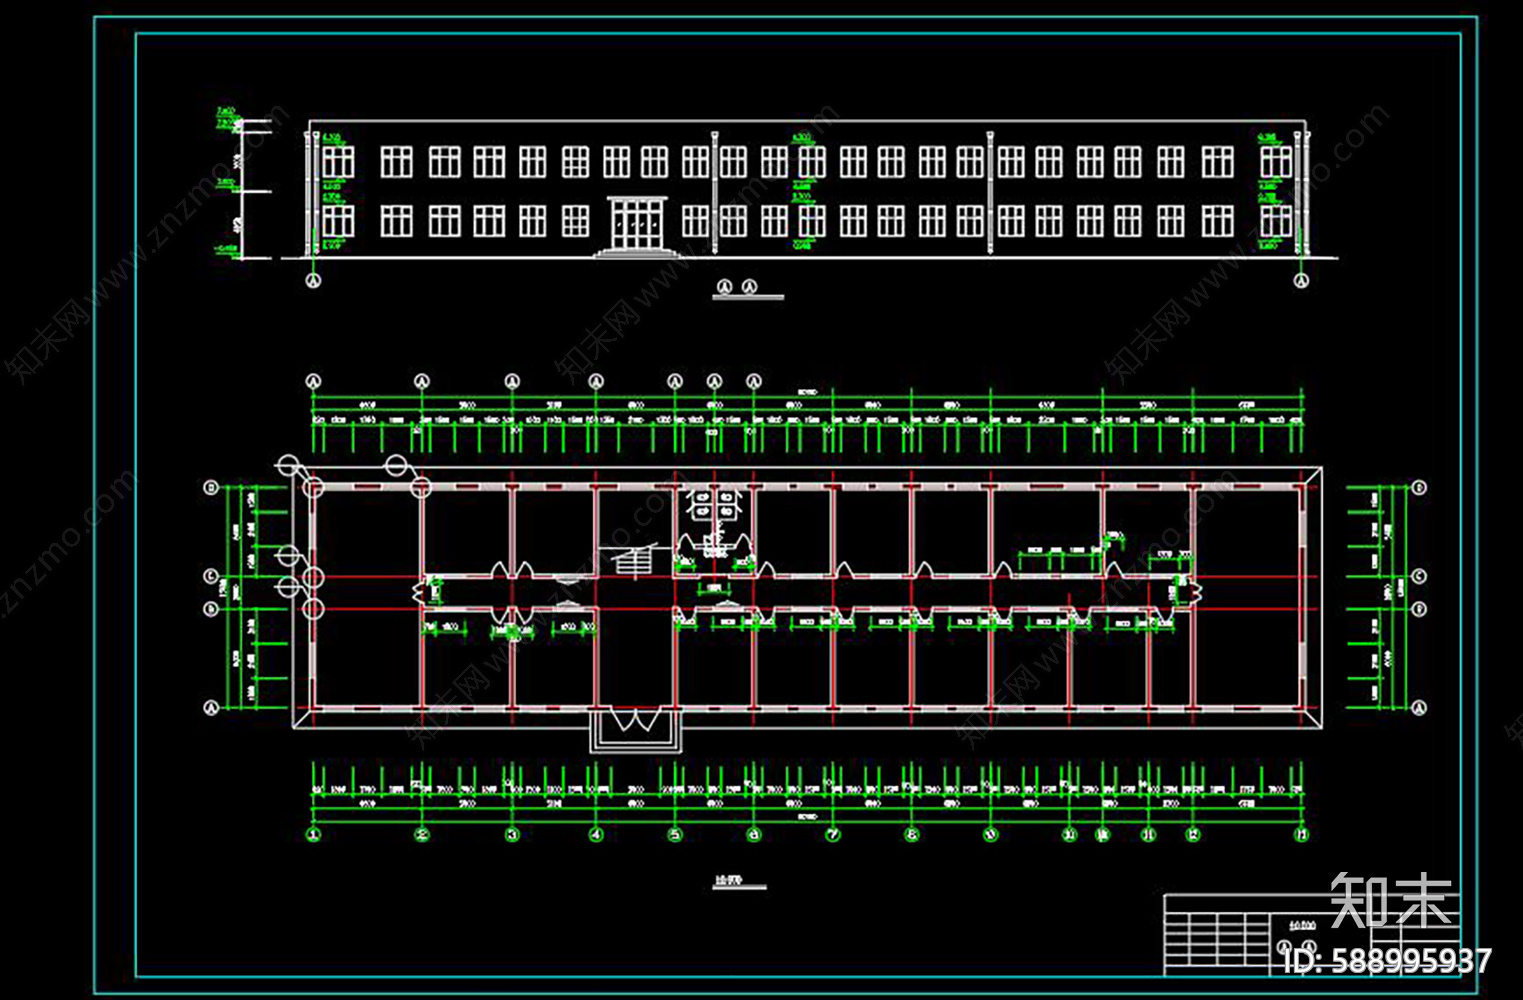Select the toilet fixtures in the floor plan
The height and width of the screenshot is (1000, 1523).
coord(715,505)
